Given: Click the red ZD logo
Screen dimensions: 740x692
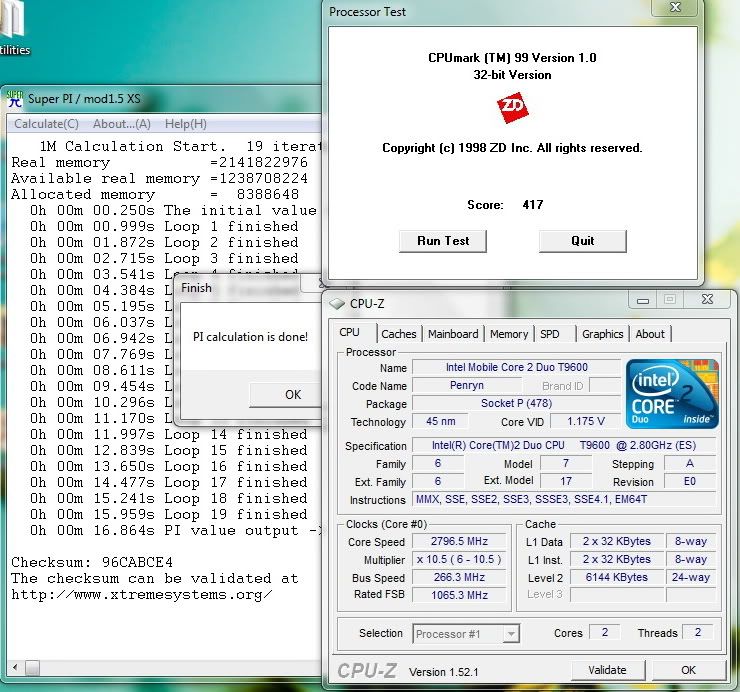Looking at the screenshot, I should [511, 109].
